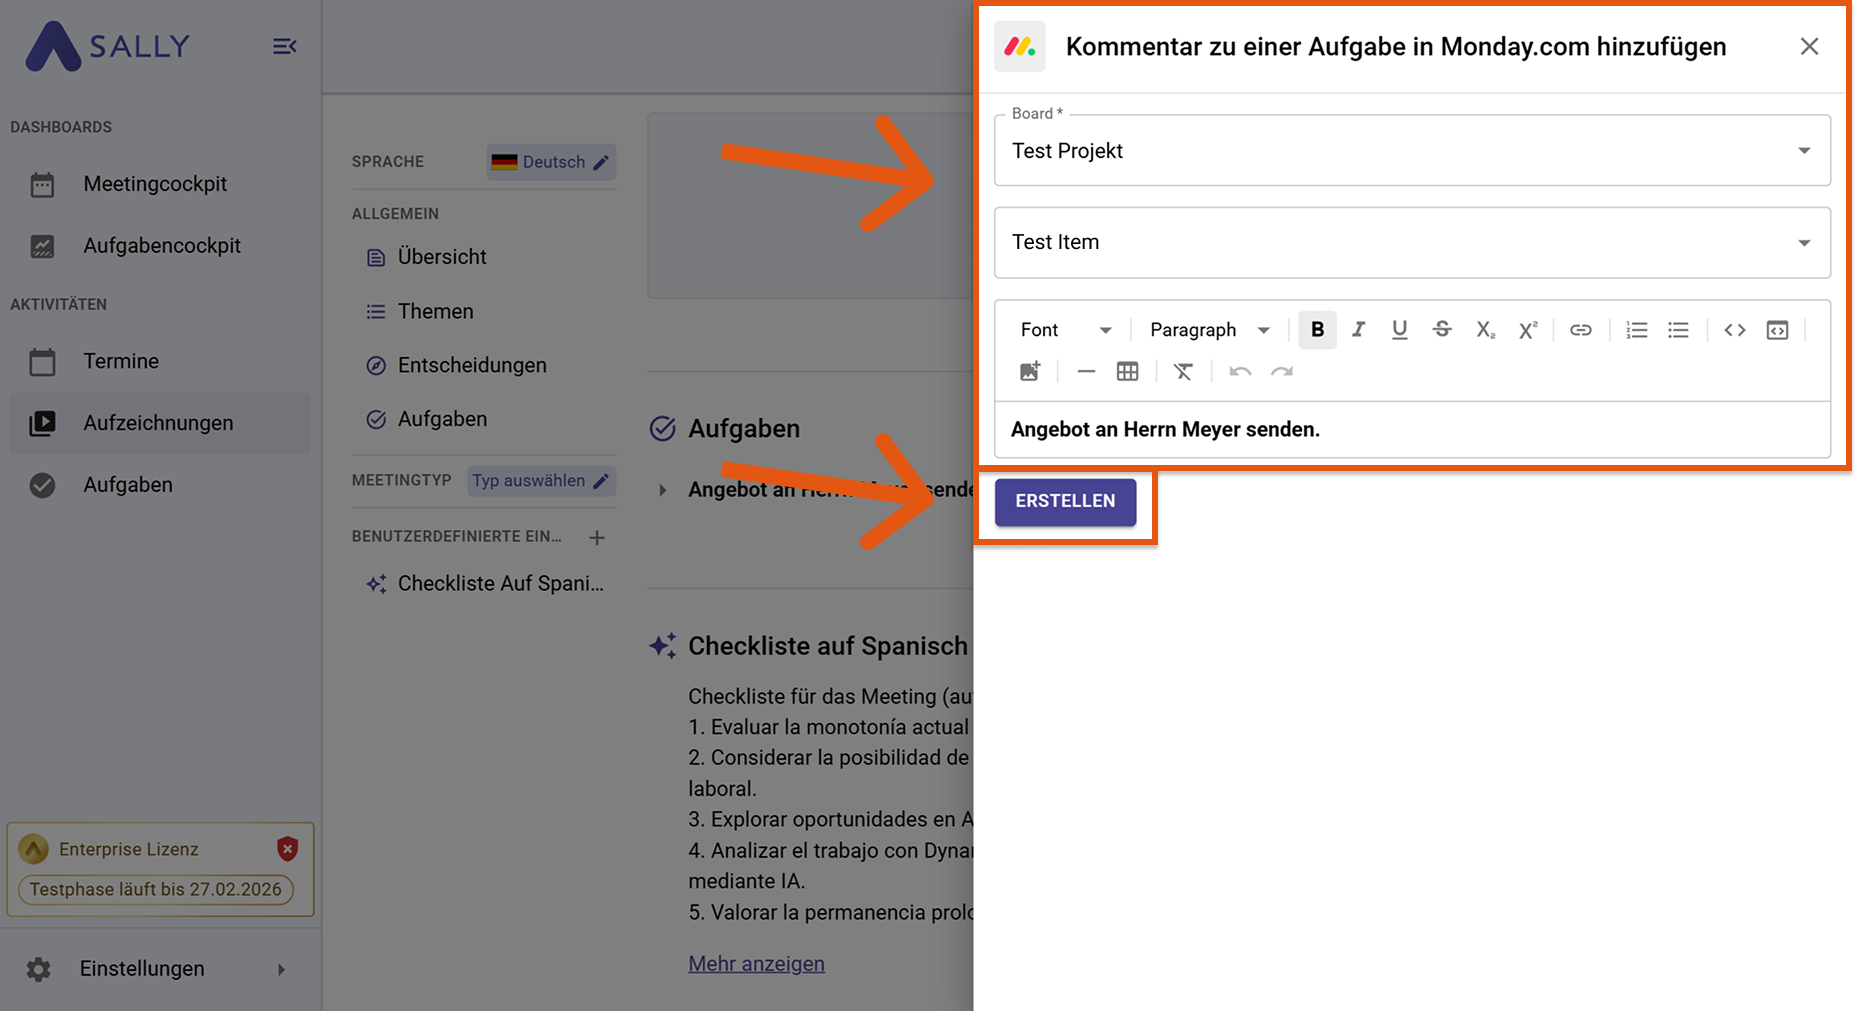
Task: Collapse the Sally sidebar menu
Action: click(x=284, y=46)
